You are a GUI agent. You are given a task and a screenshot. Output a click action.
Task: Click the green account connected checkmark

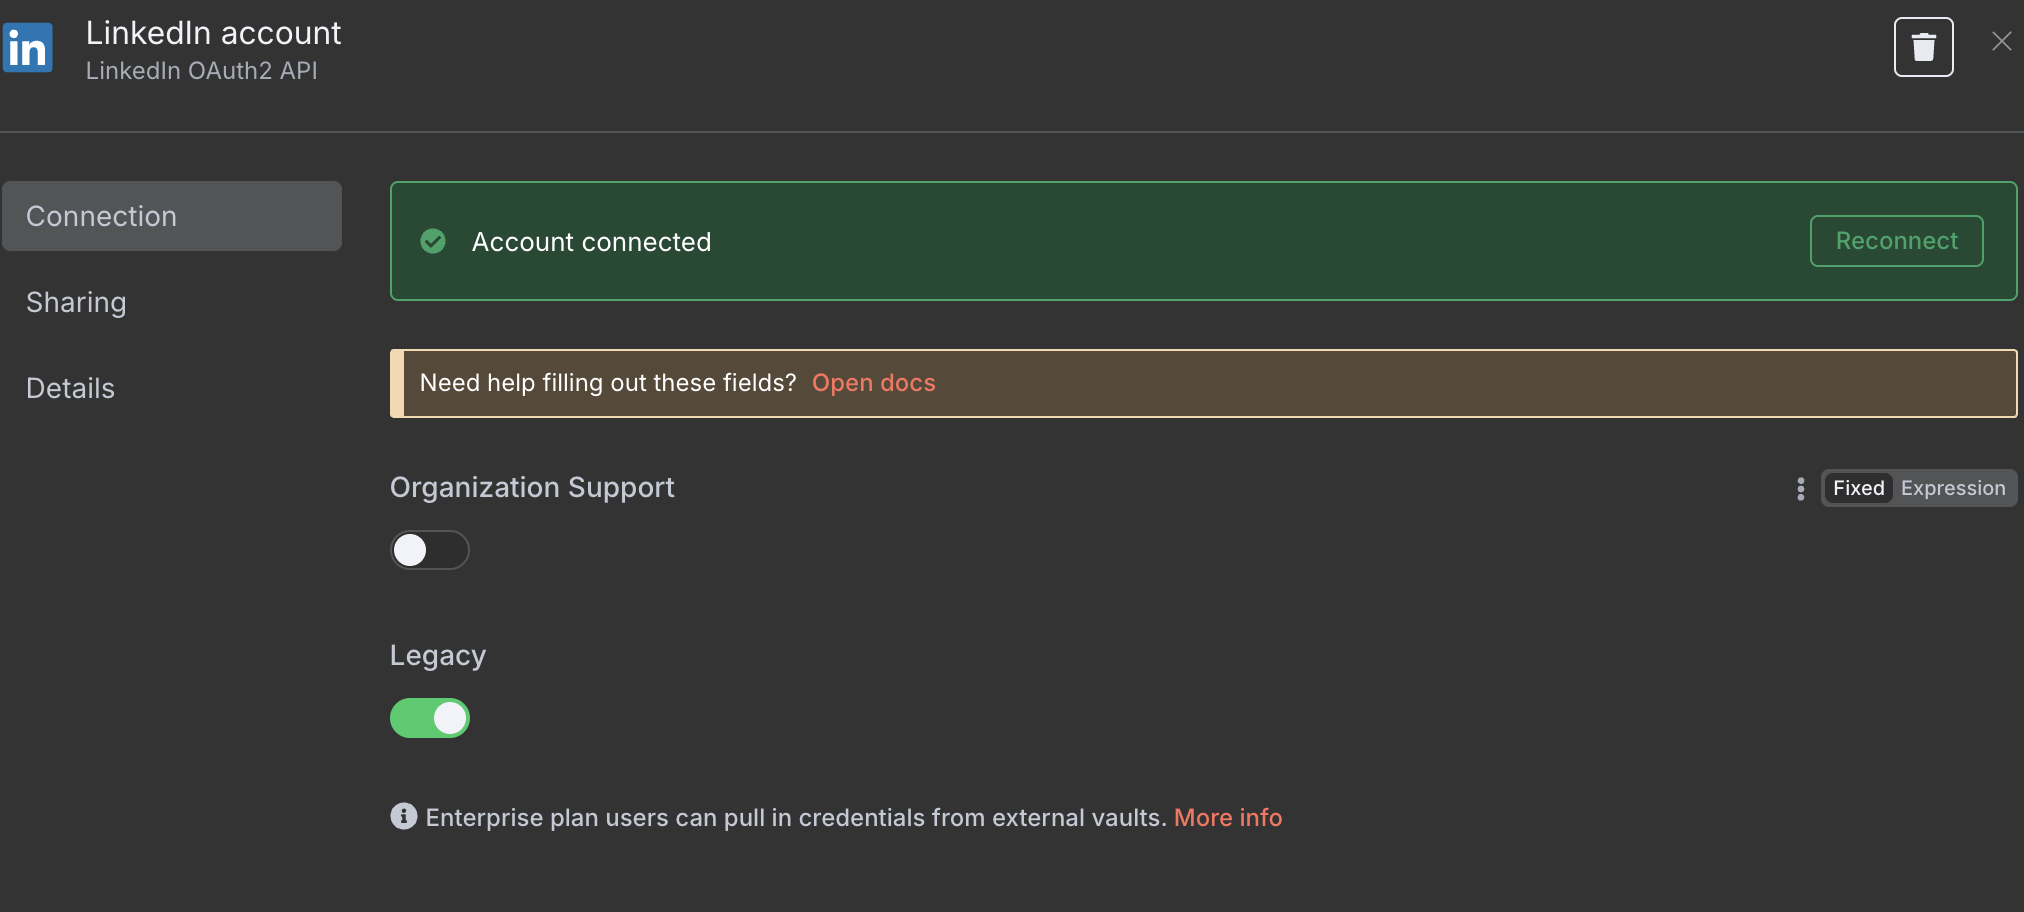tap(433, 241)
